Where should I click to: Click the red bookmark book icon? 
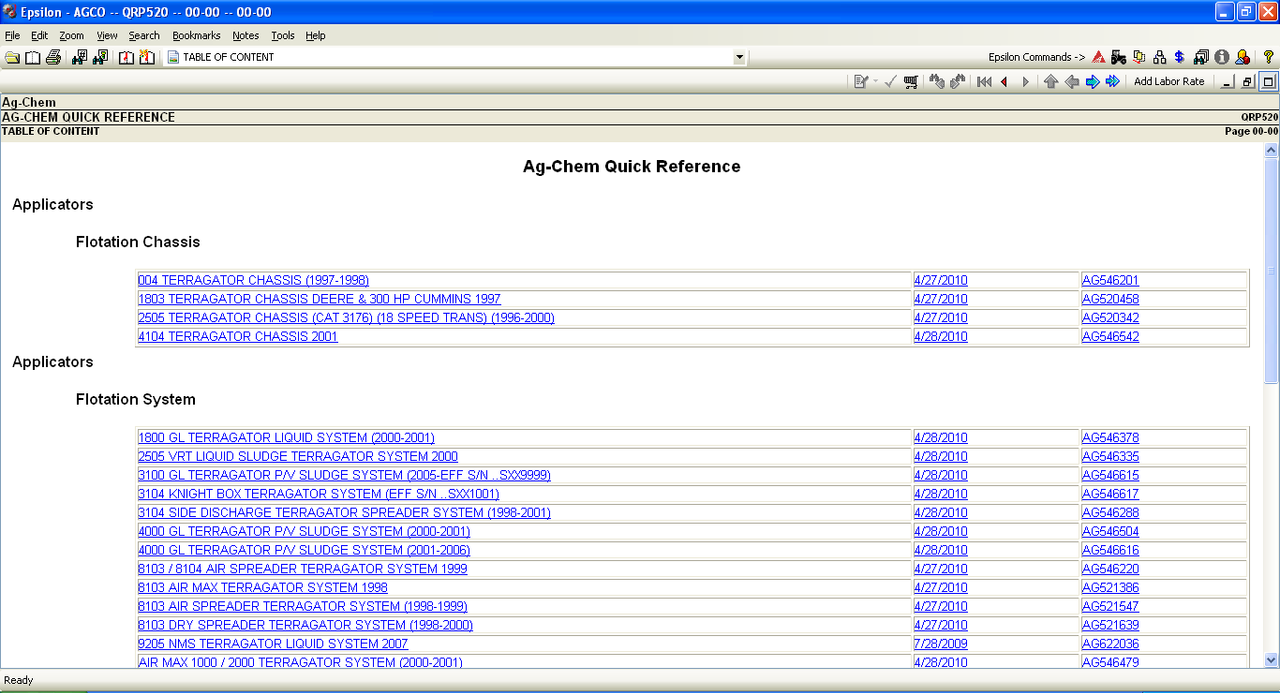click(126, 57)
